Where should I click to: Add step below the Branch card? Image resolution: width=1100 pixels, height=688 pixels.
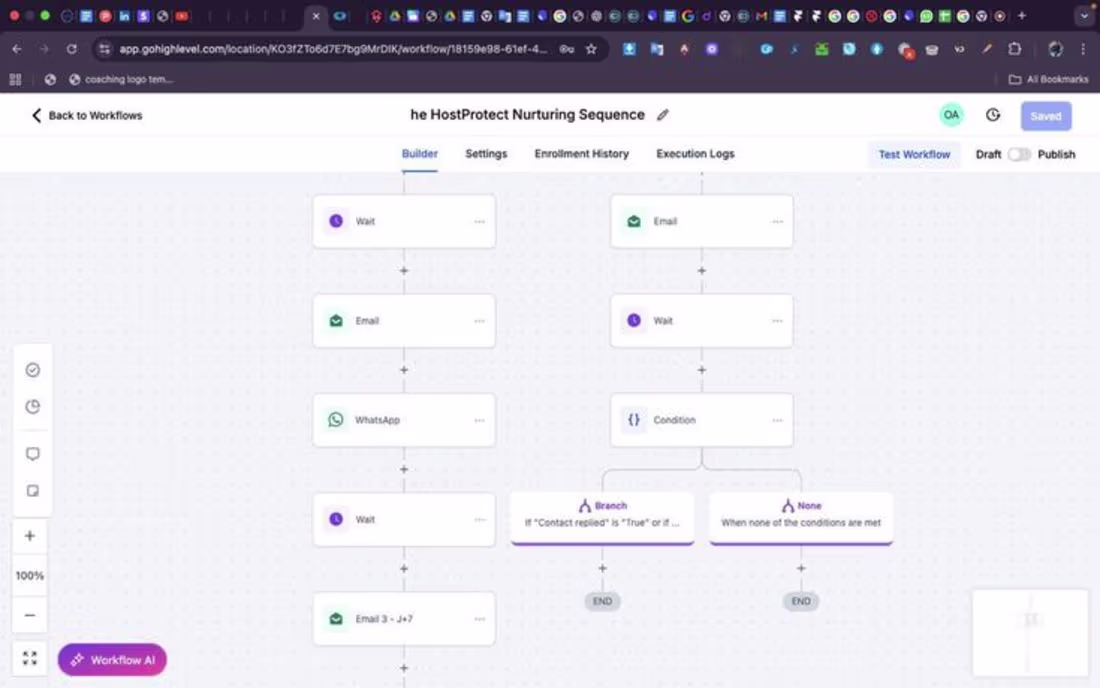coord(602,568)
